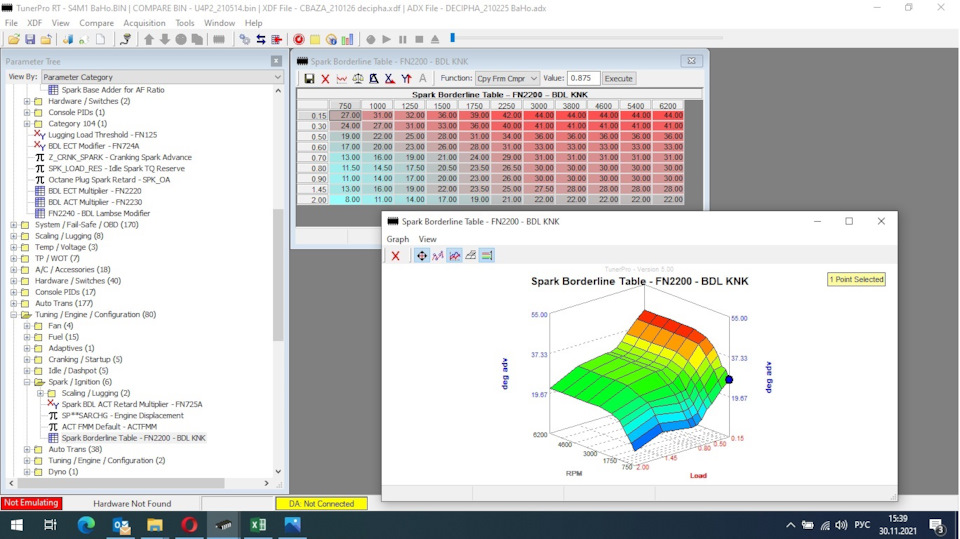This screenshot has width=960, height=539.
Task: Click table cell 27.00 at load 0.15, RPM 750
Action: click(x=345, y=115)
